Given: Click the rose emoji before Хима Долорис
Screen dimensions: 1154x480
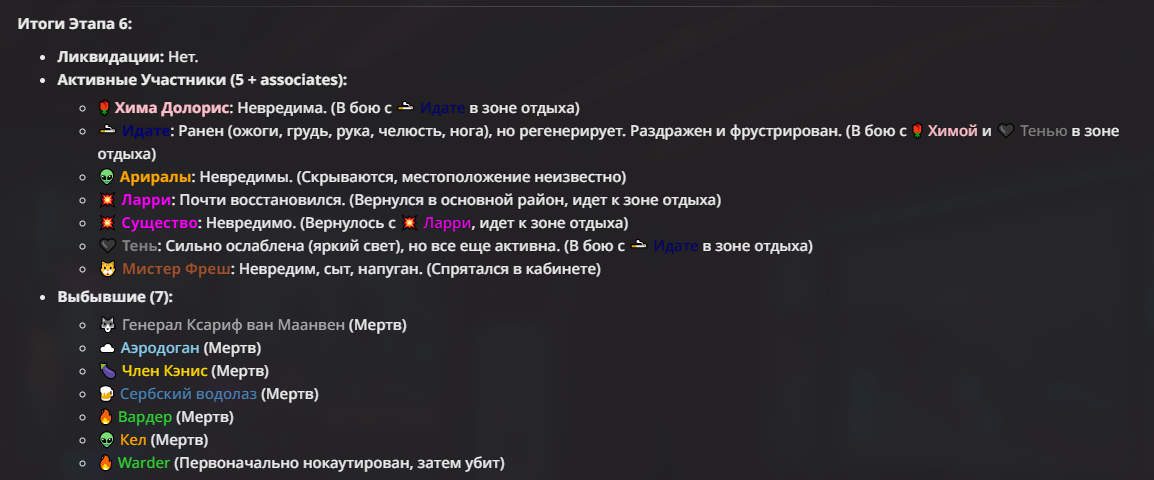Looking at the screenshot, I should 105,108.
